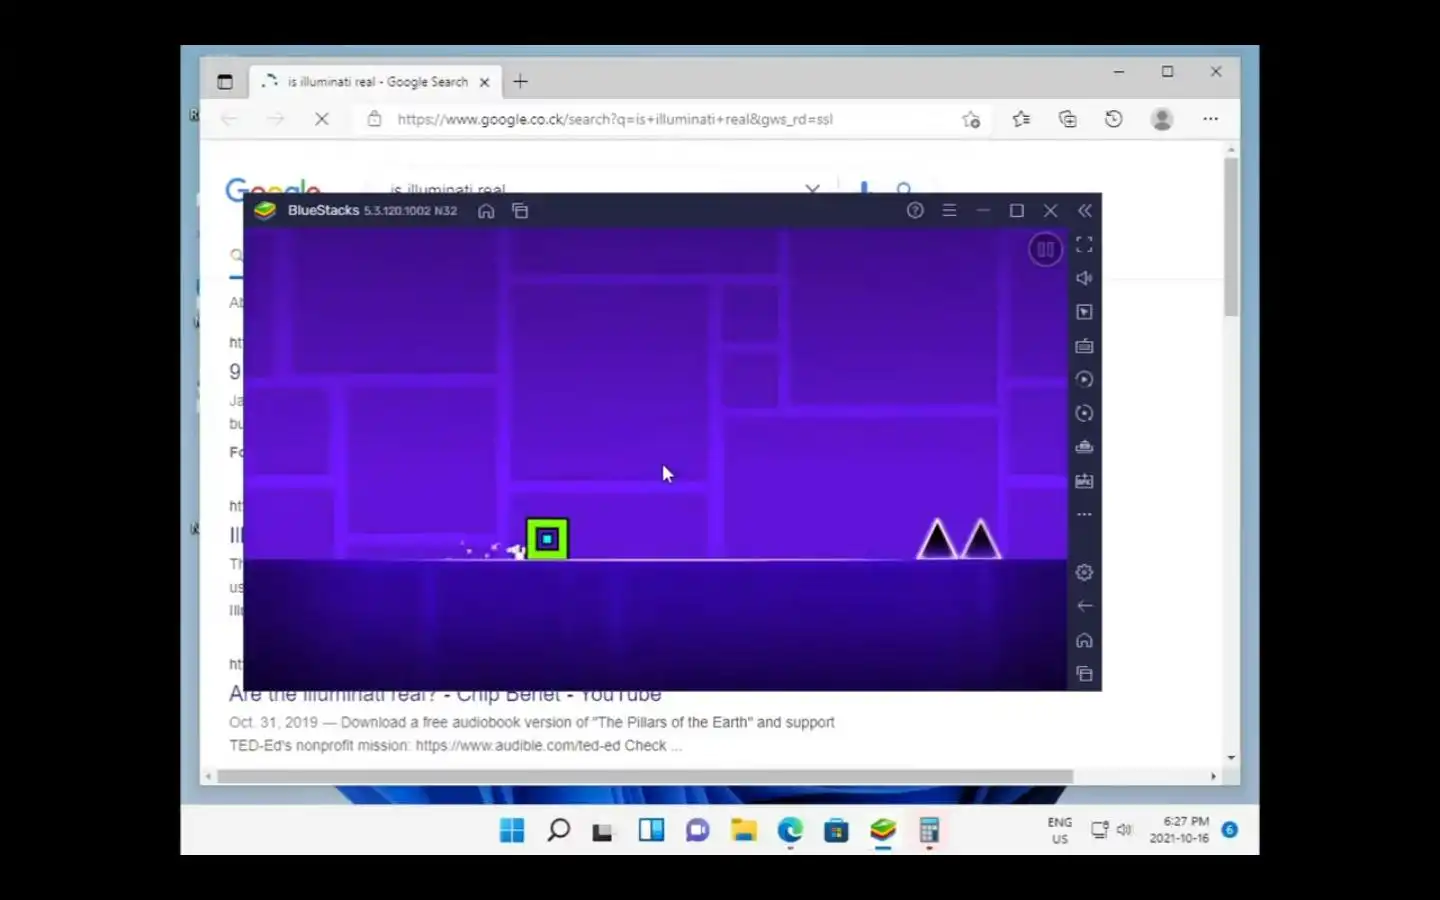This screenshot has height=900, width=1440.
Task: Open Edge favorites icon
Action: [x=1021, y=119]
